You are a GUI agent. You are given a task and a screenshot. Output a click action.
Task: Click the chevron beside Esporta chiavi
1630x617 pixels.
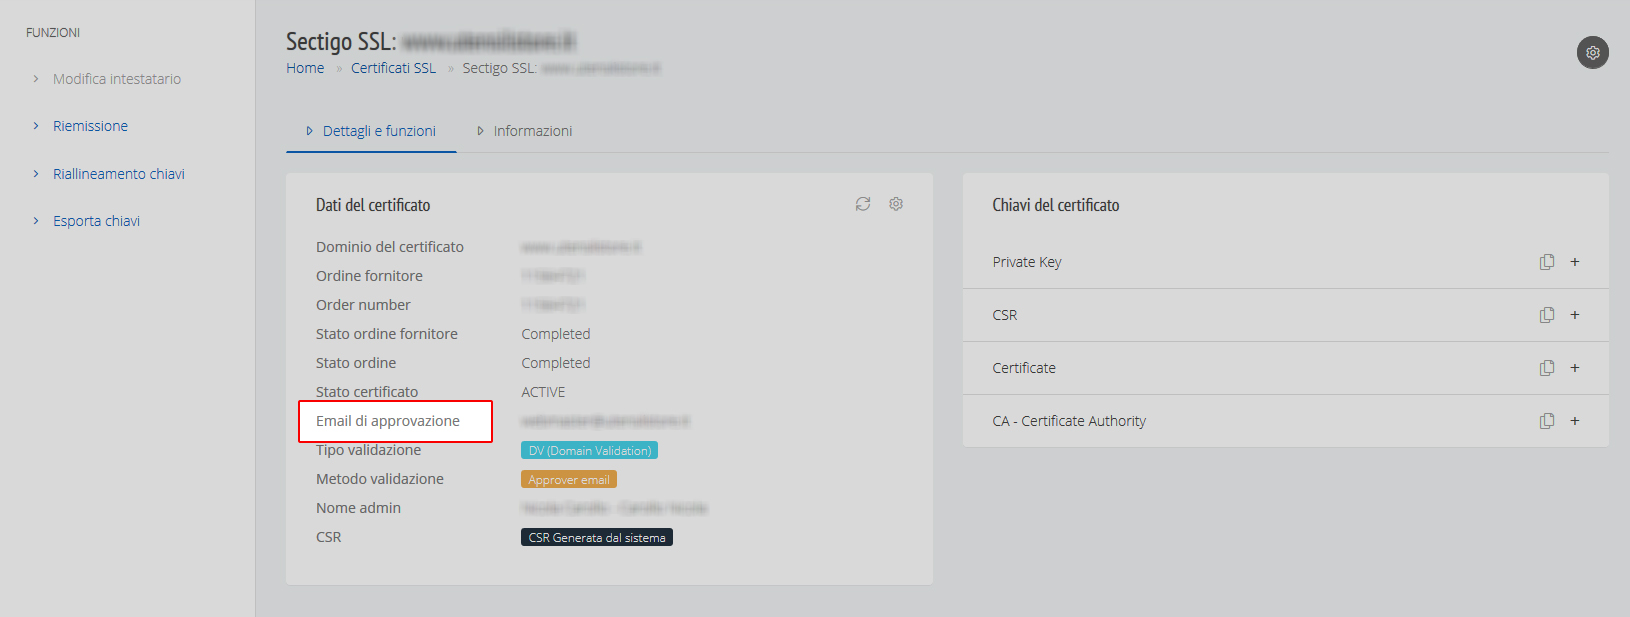coord(36,221)
